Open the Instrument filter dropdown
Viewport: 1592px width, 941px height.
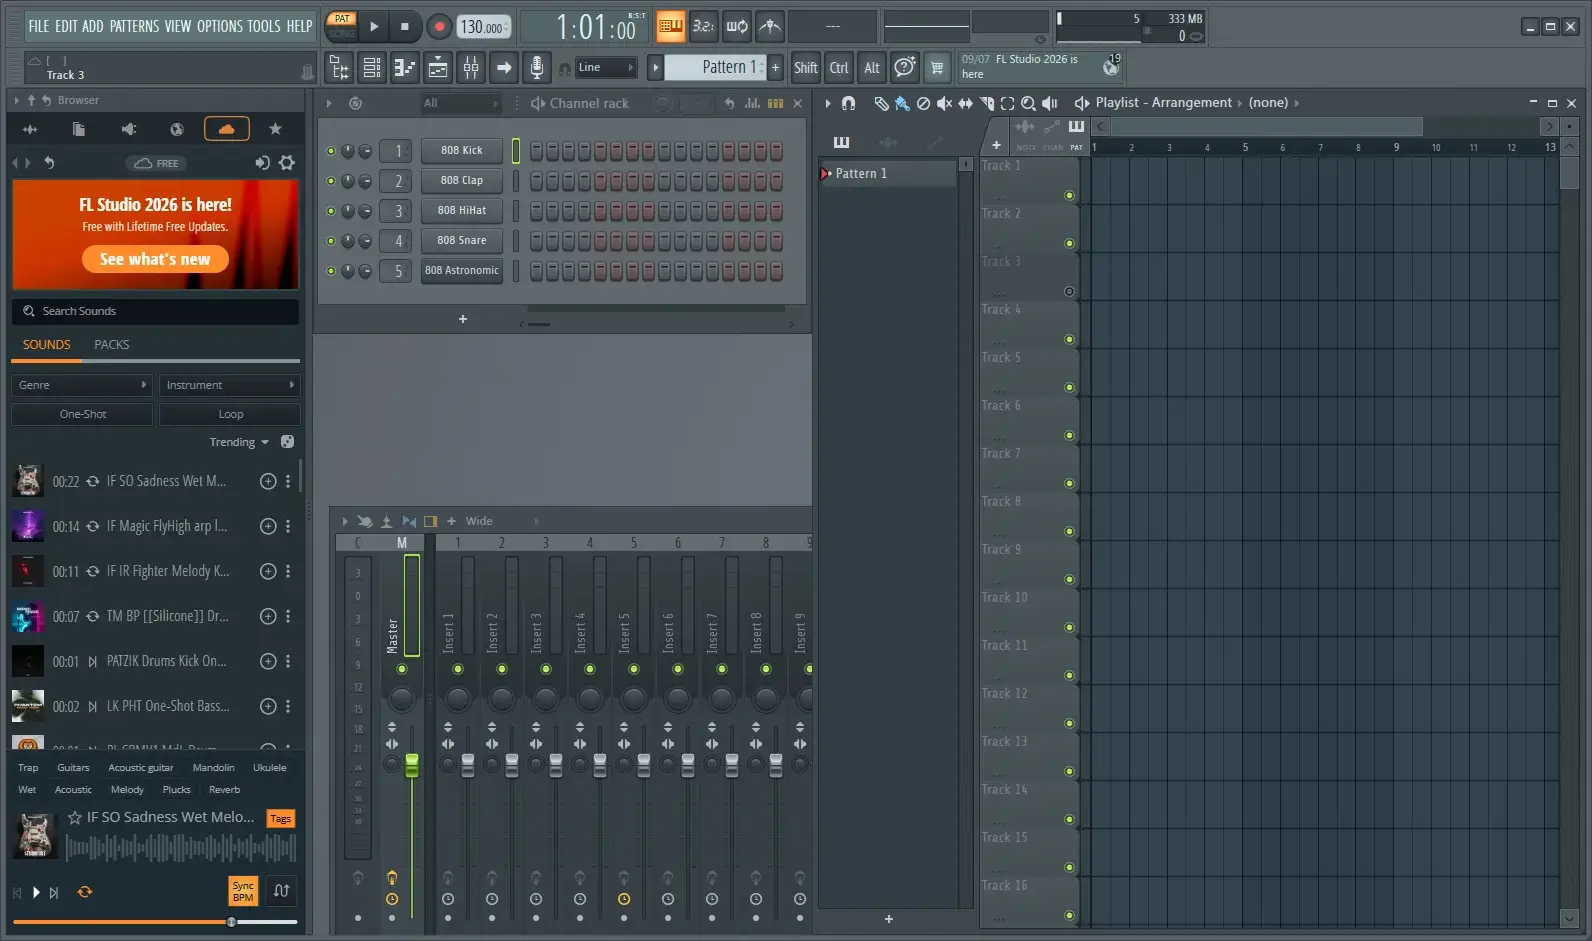[229, 385]
